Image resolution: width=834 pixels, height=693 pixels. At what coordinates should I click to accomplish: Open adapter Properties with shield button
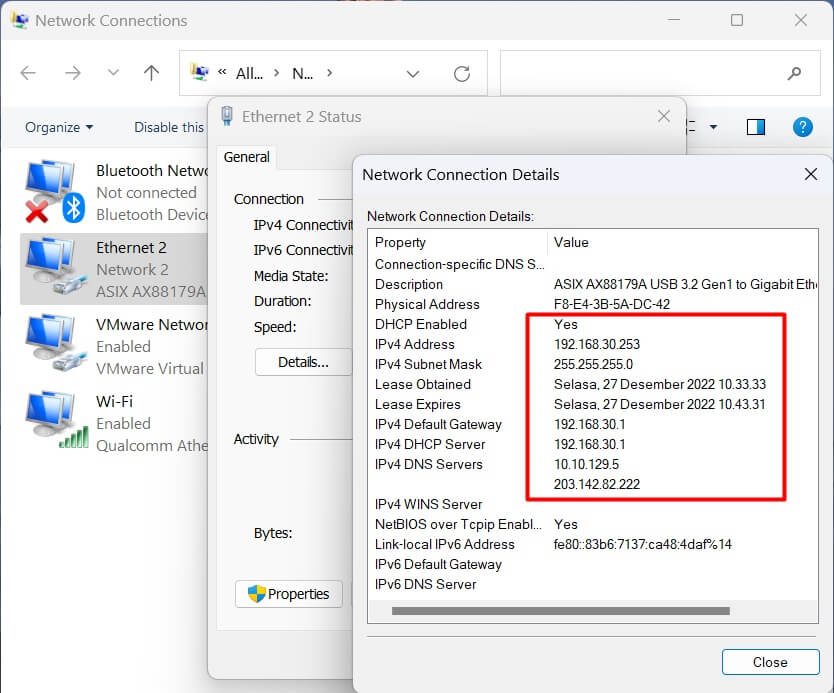(x=289, y=594)
